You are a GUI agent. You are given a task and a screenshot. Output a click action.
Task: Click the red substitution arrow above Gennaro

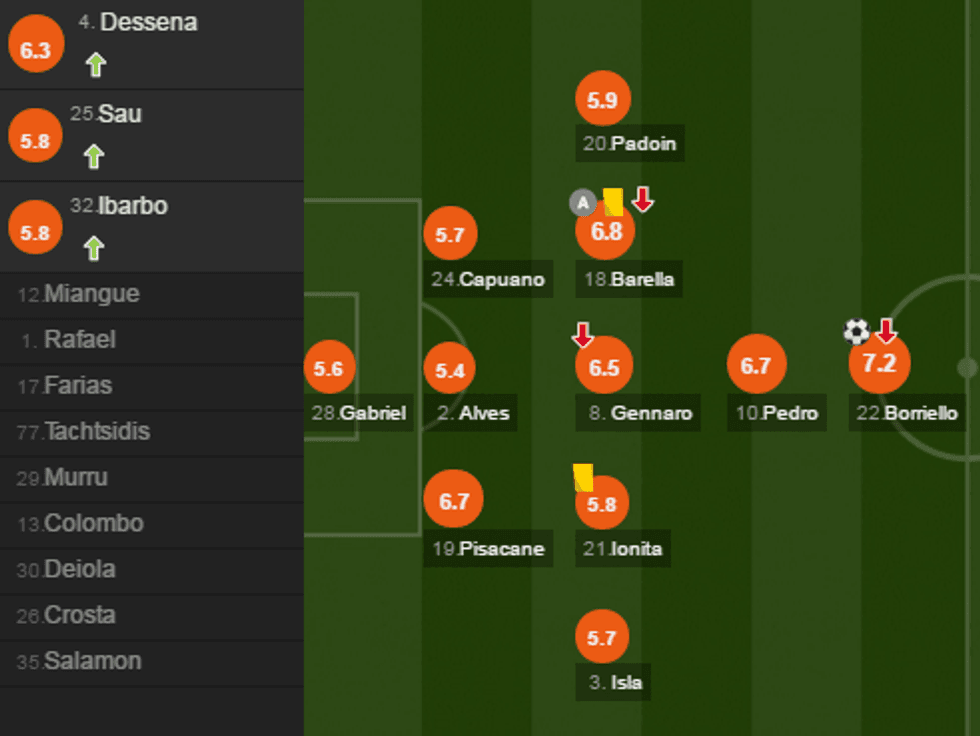click(583, 335)
